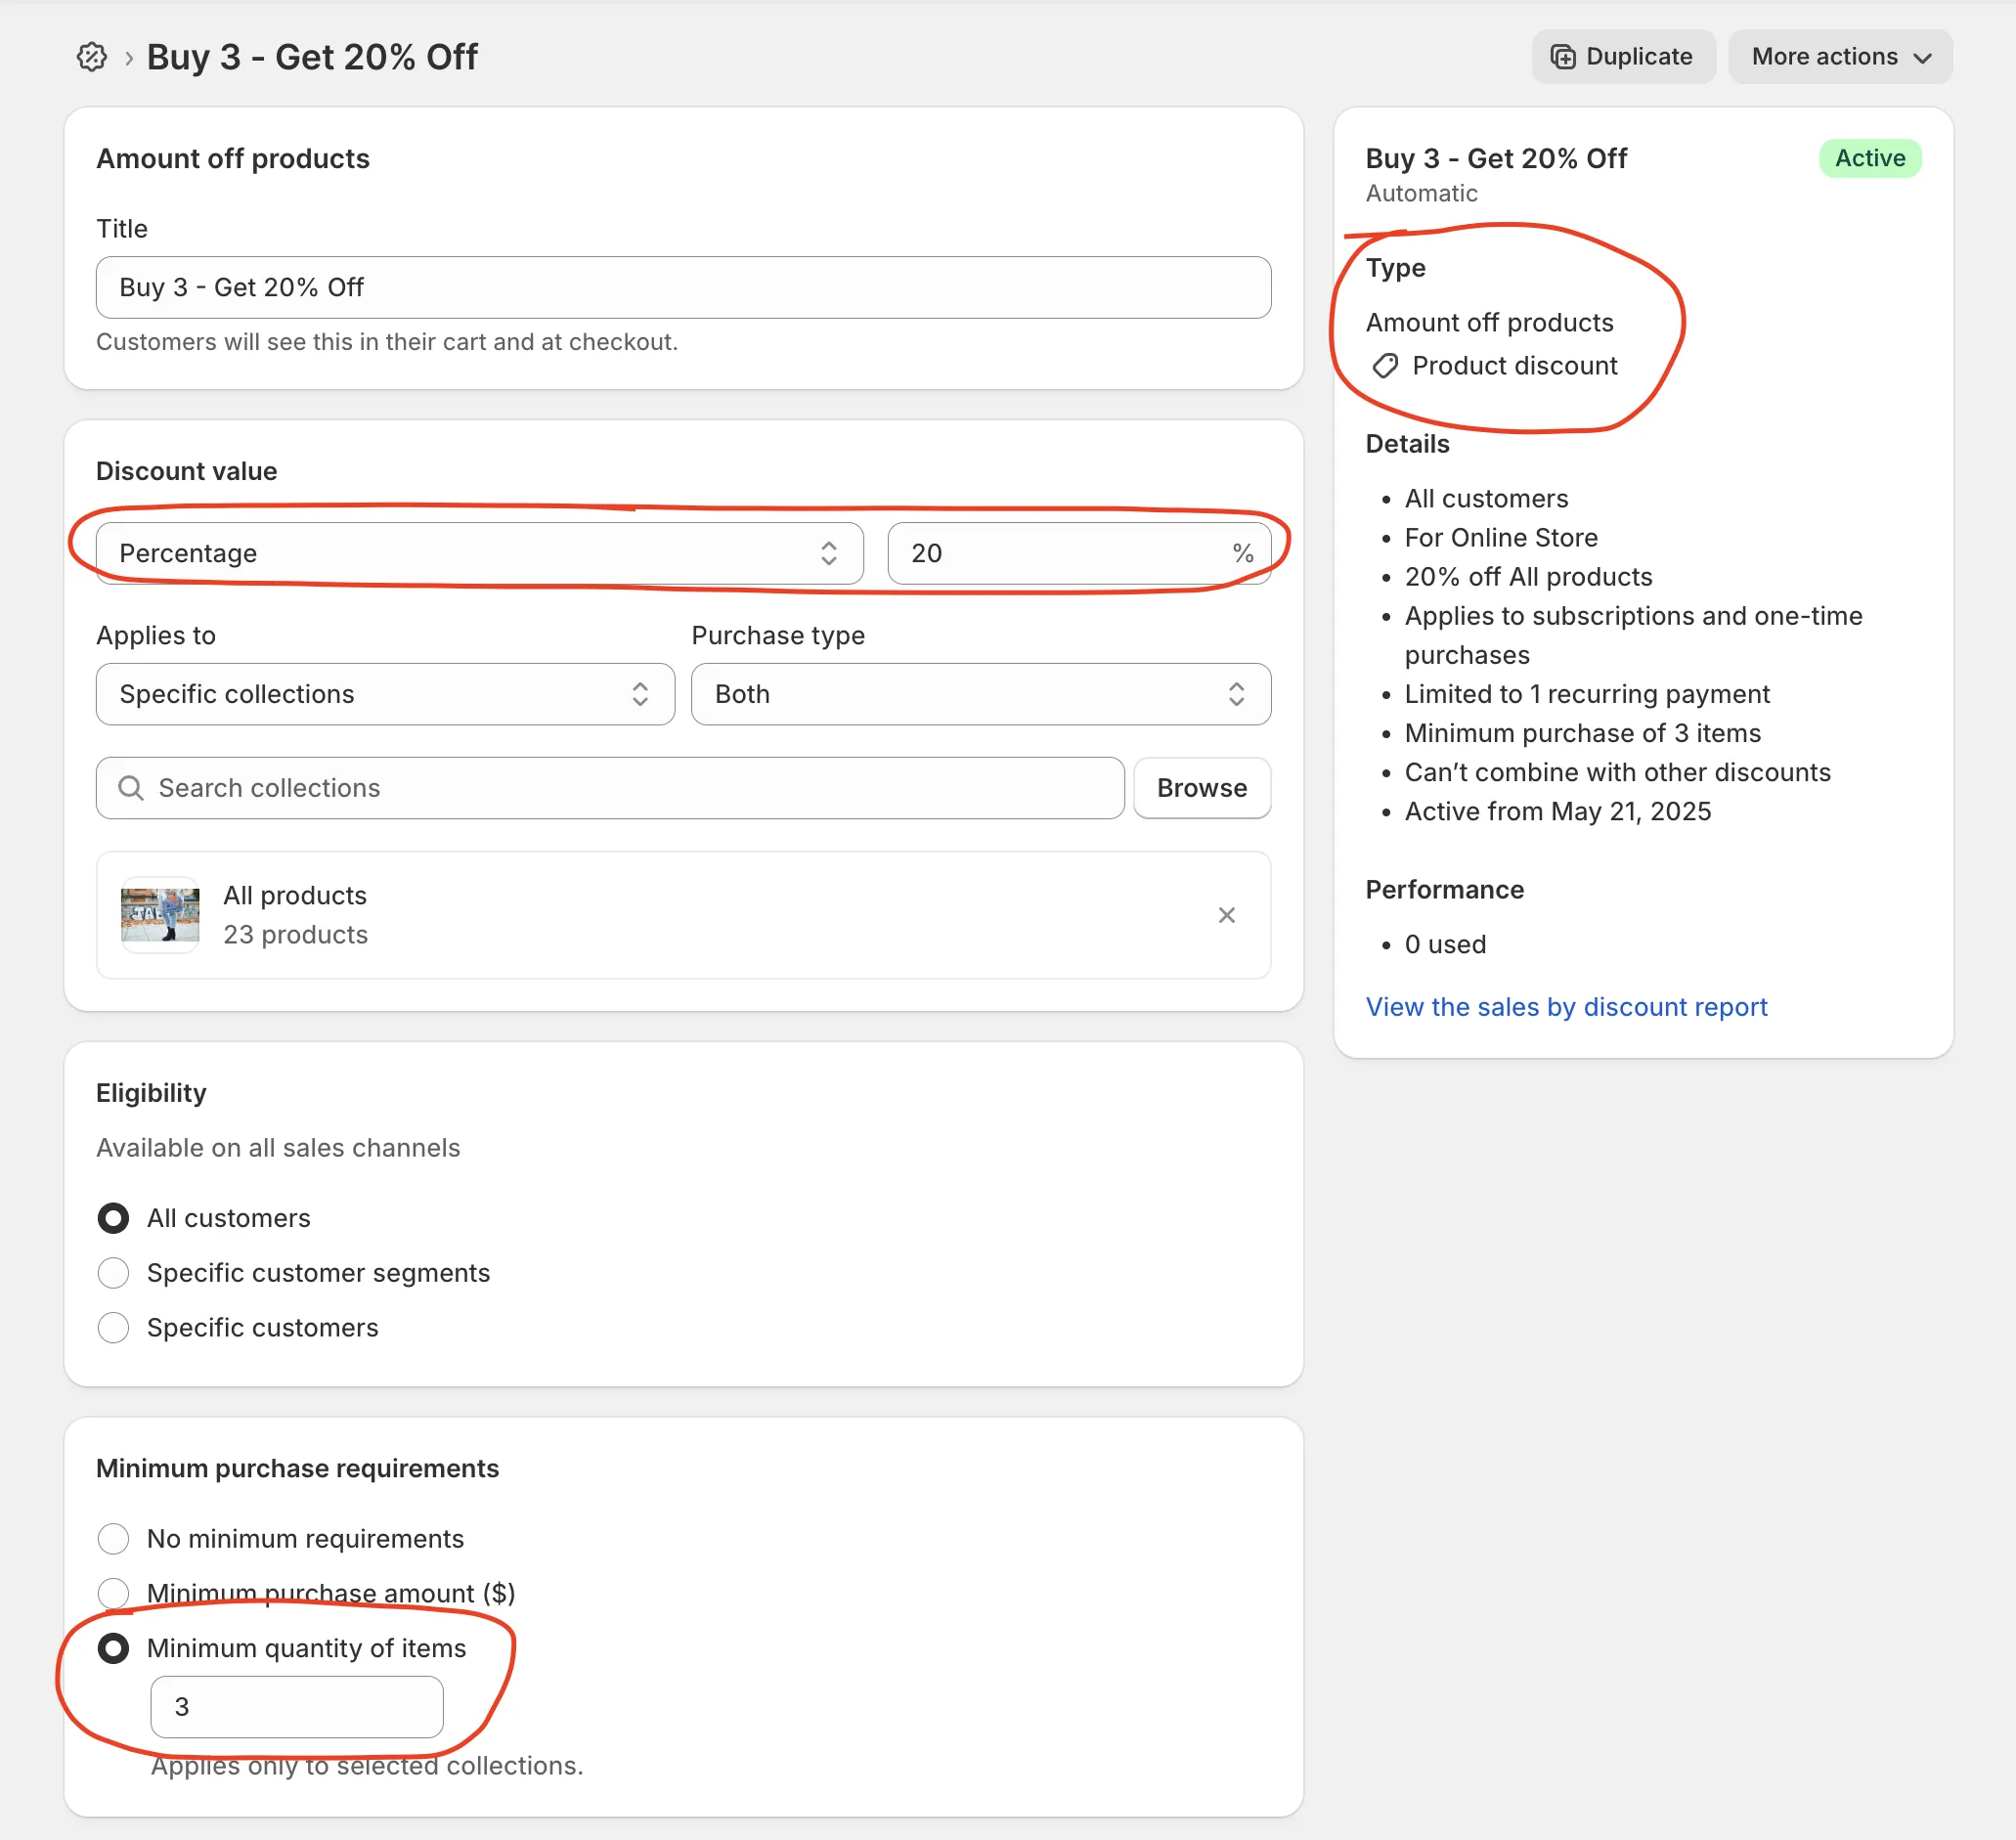2016x1840 pixels.
Task: Click the Duplicate button
Action: 1622,57
